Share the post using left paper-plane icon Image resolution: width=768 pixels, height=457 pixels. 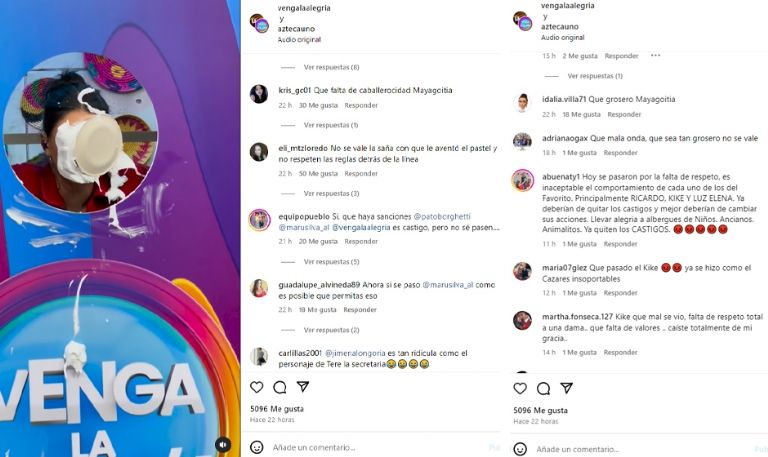coord(303,387)
